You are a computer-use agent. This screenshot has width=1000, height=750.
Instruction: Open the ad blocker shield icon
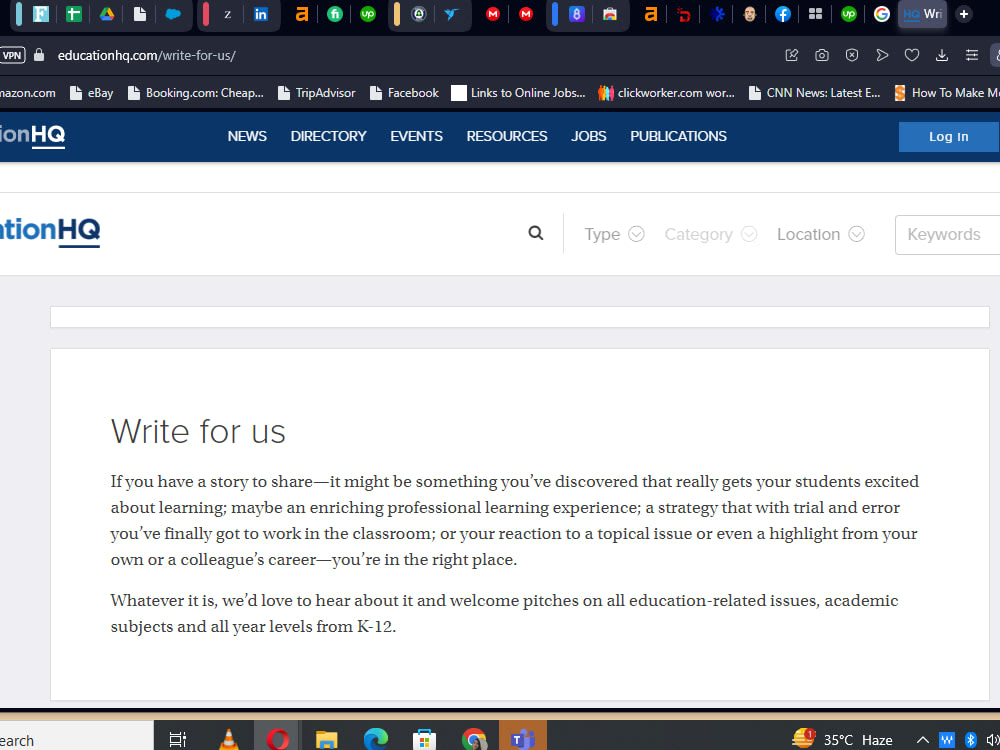click(x=851, y=55)
